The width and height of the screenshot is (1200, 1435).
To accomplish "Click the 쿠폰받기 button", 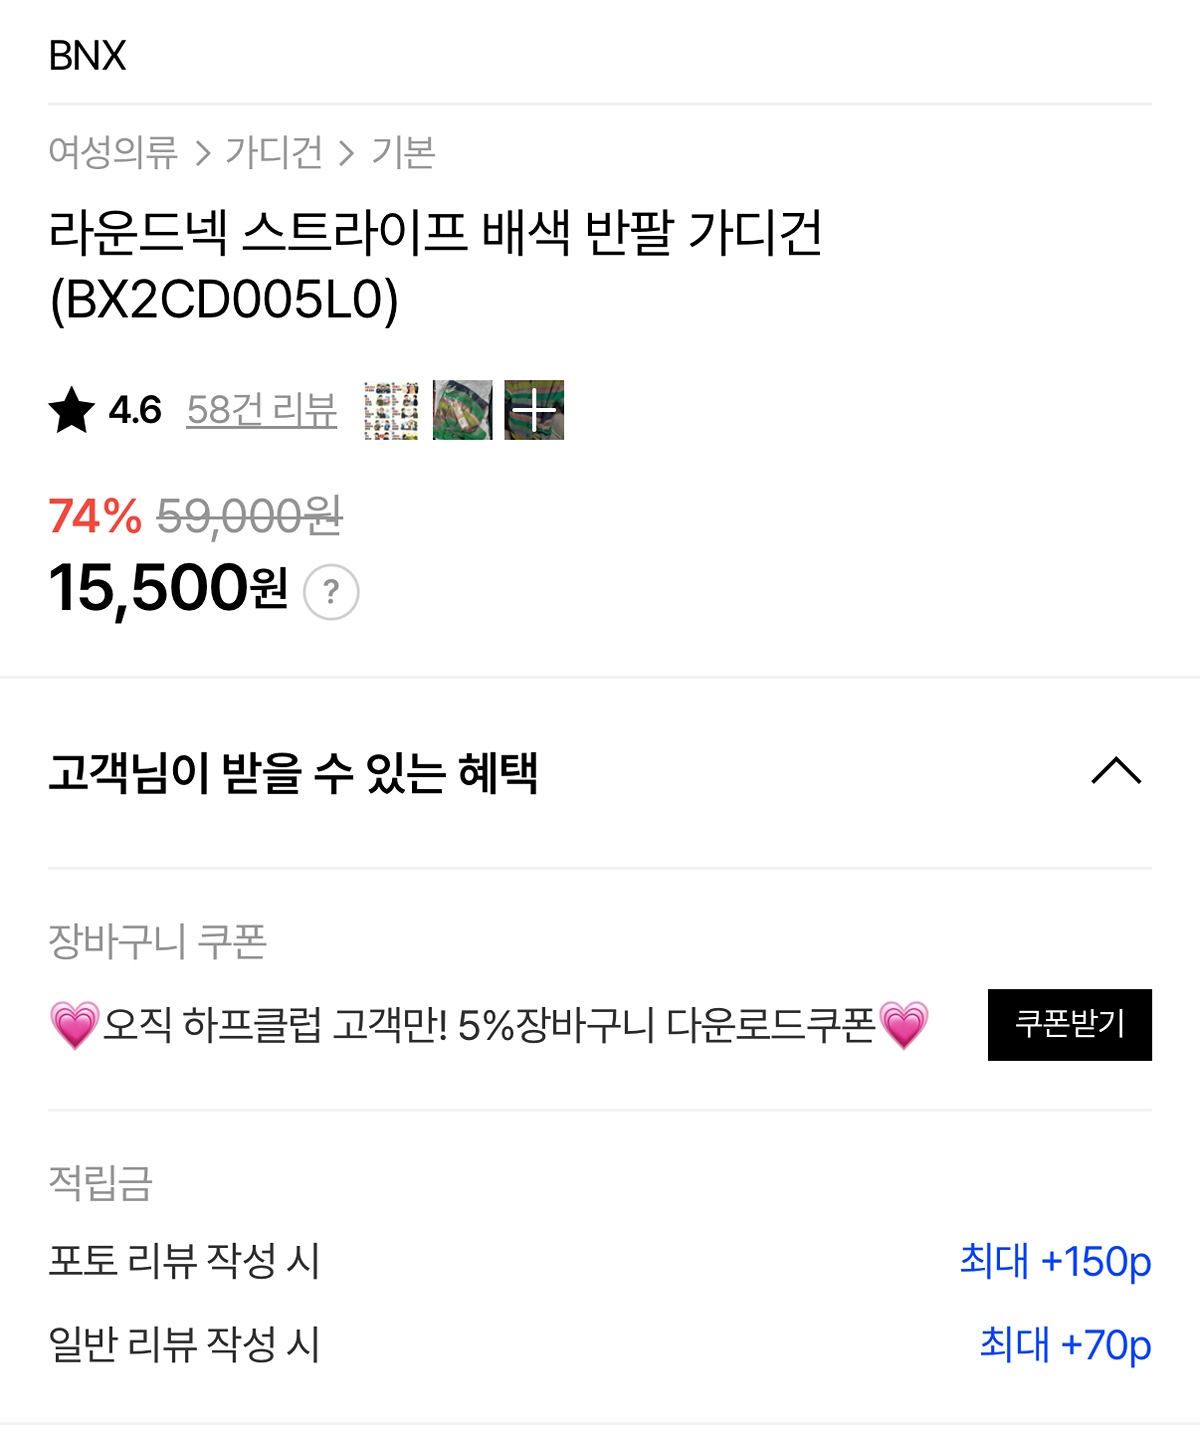I will tap(1070, 1025).
